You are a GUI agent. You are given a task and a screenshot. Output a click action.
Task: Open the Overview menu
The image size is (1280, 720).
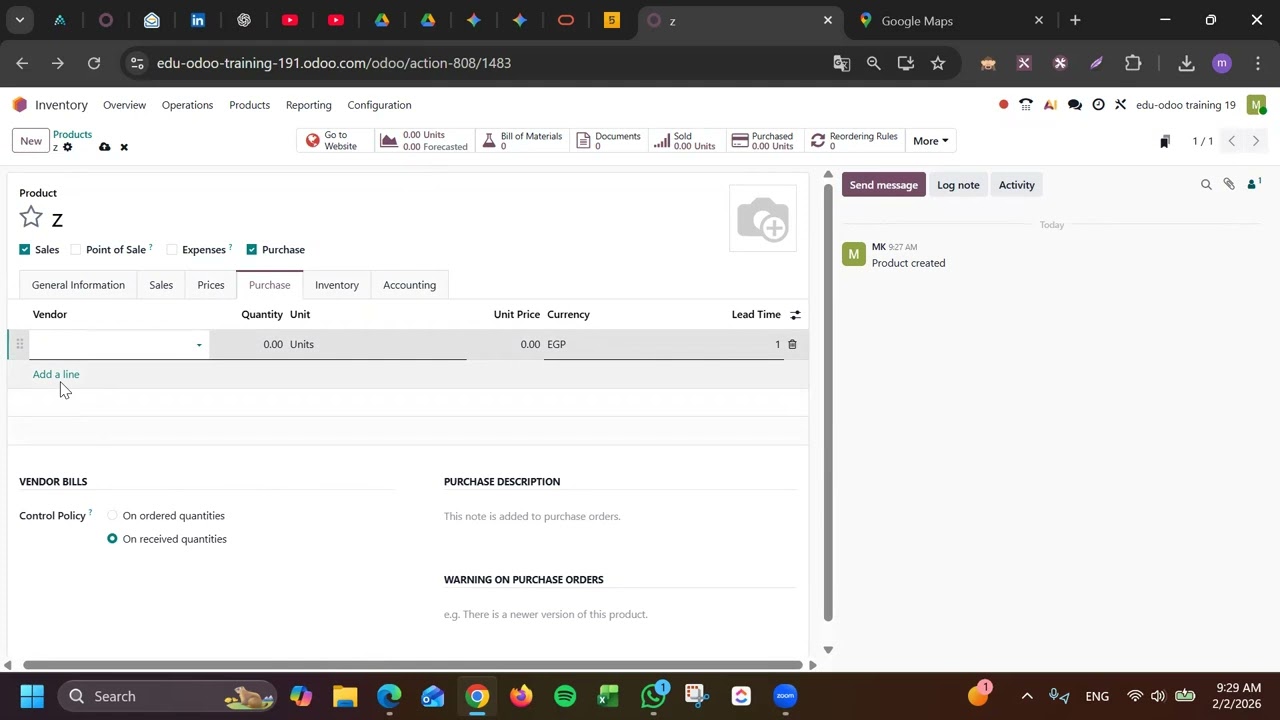pos(124,105)
